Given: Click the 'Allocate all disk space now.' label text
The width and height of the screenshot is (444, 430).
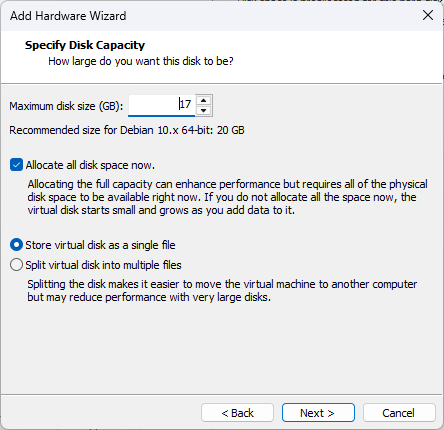Looking at the screenshot, I should 90,165.
